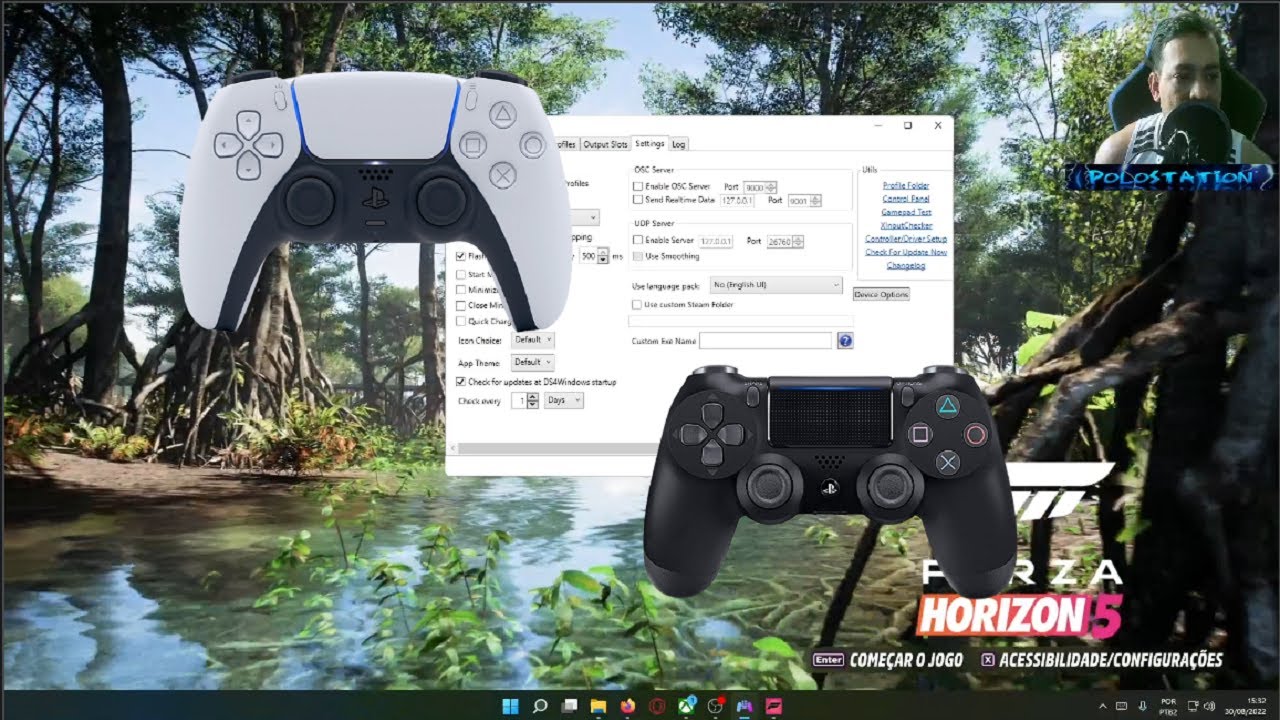Open Controller/Driver Setup link

pos(906,239)
